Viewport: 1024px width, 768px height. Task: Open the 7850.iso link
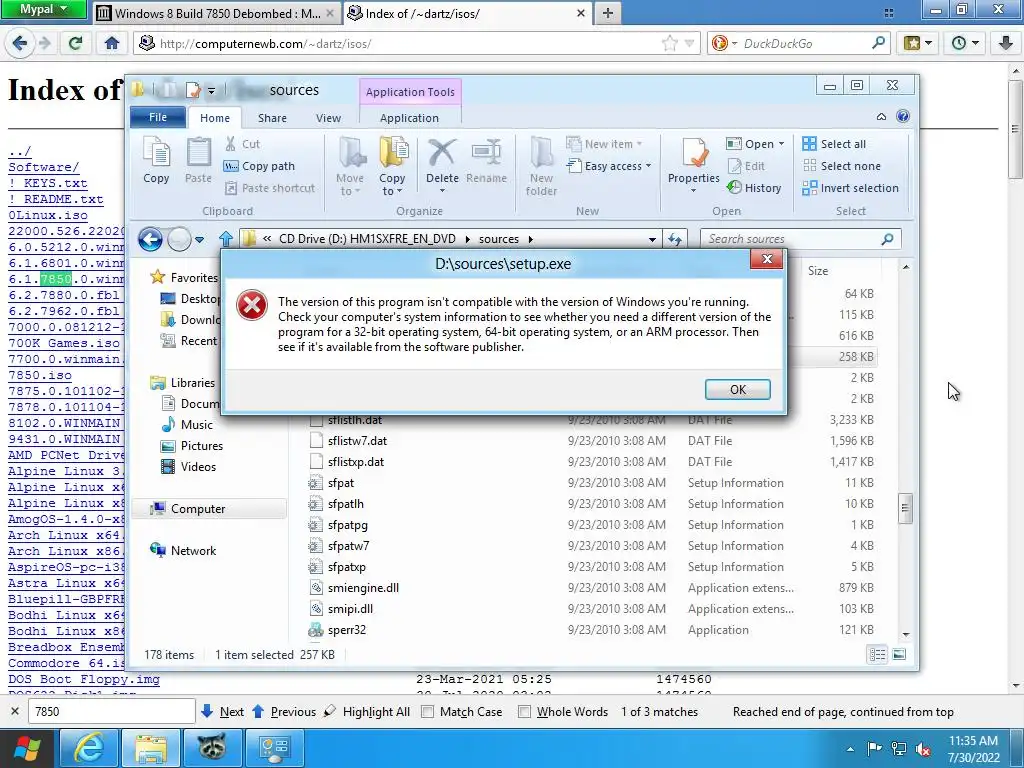click(40, 376)
